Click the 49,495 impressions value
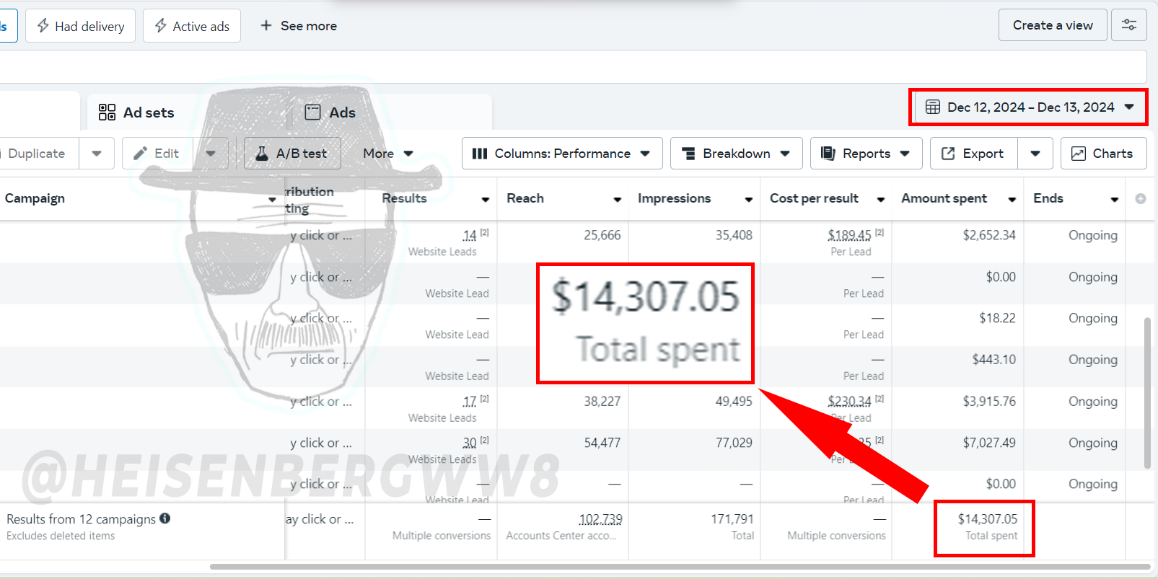Screen dimensions: 1158x579 [x=732, y=402]
